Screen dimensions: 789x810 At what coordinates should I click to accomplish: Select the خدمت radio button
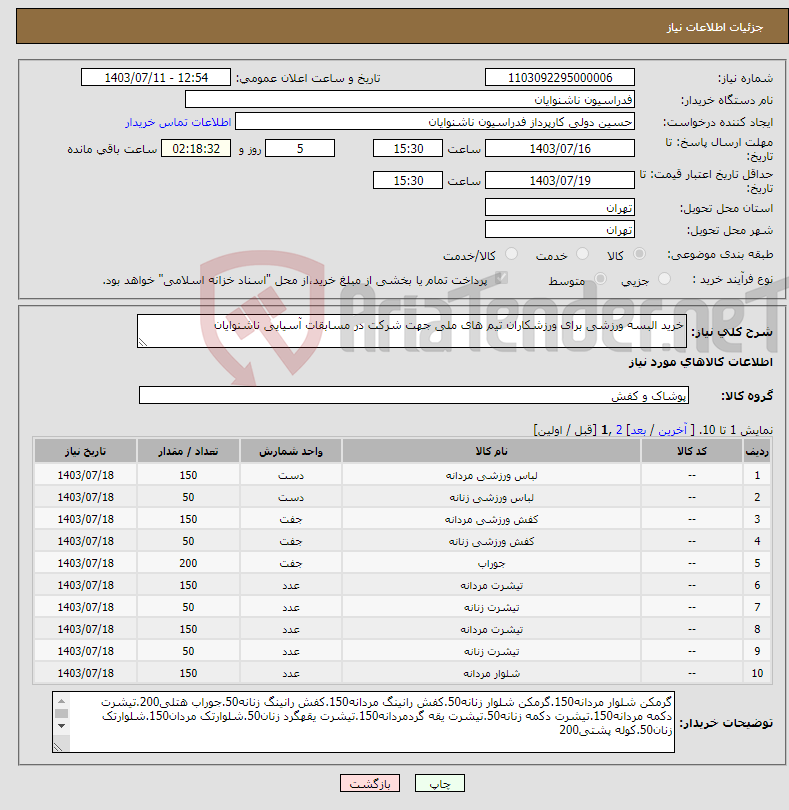(582, 254)
